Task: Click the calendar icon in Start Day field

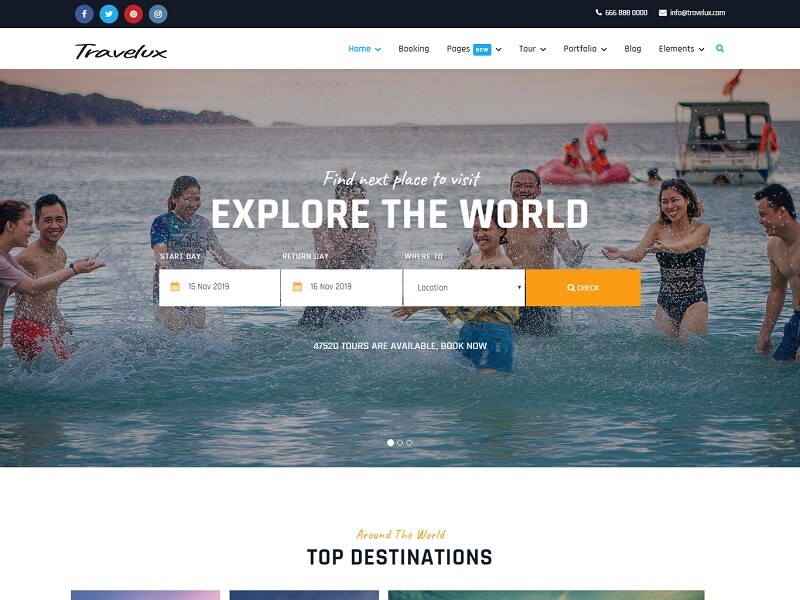Action: click(x=175, y=287)
